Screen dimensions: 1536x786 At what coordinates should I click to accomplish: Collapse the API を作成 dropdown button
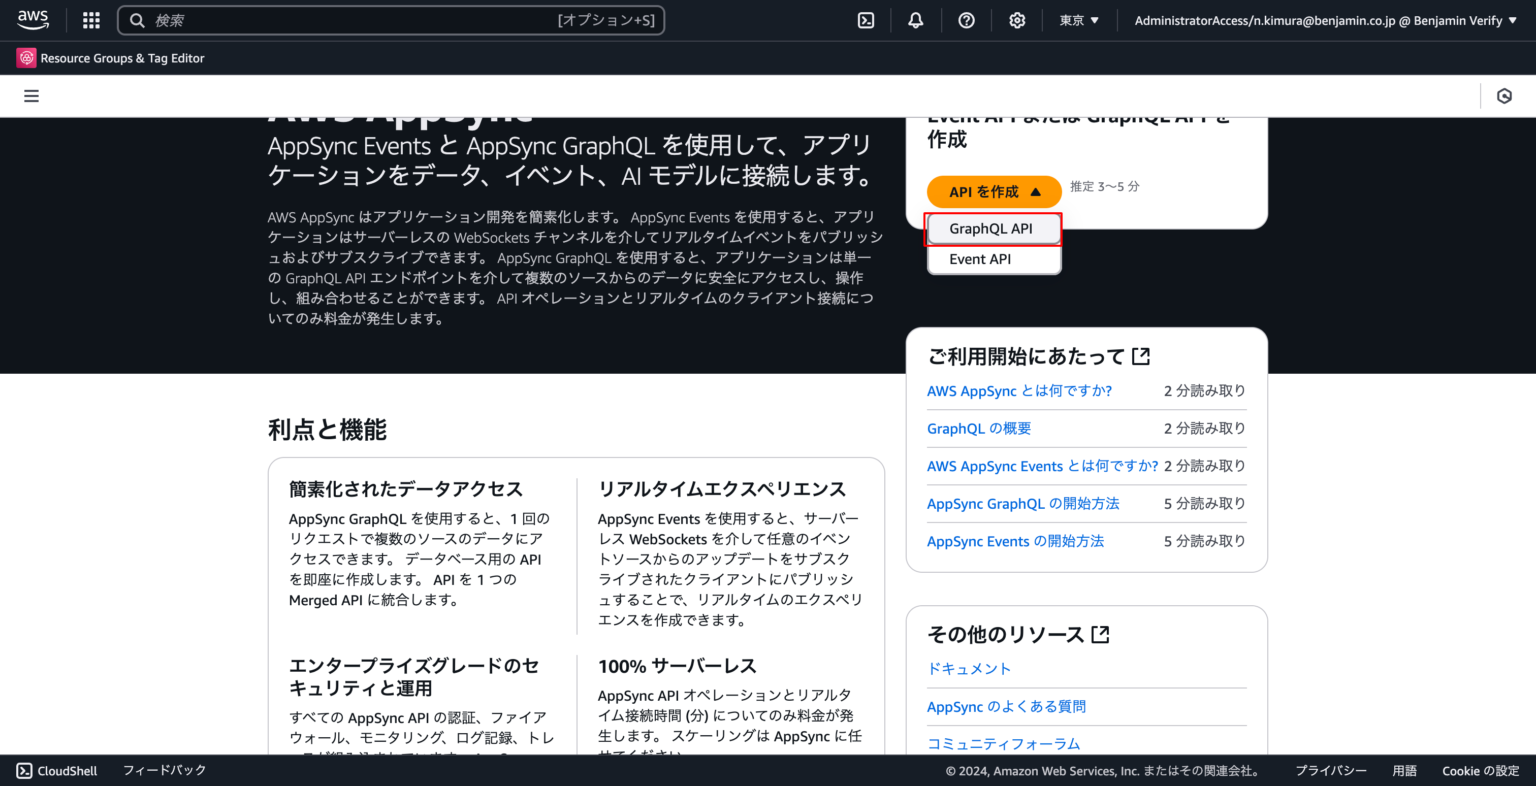(x=993, y=191)
